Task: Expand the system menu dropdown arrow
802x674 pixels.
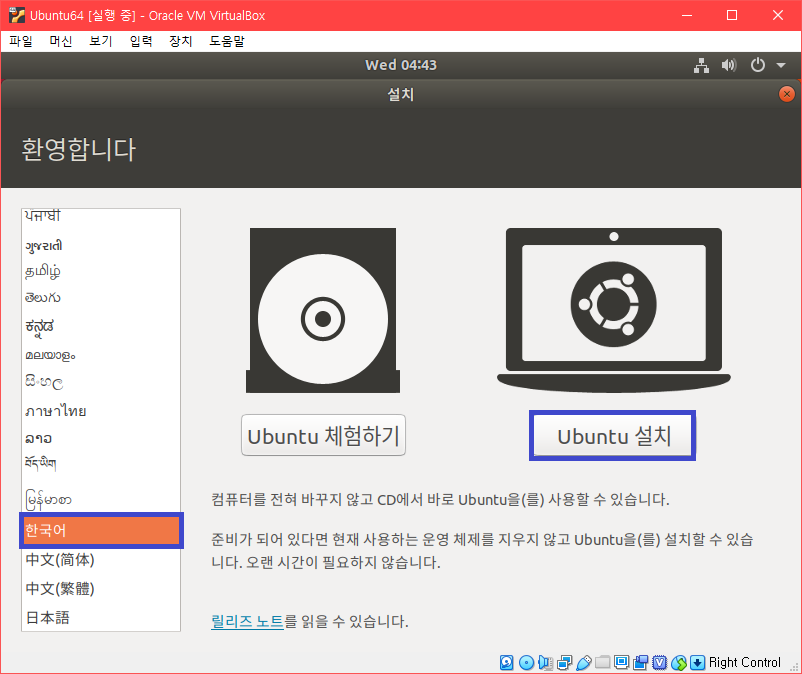Action: [781, 65]
